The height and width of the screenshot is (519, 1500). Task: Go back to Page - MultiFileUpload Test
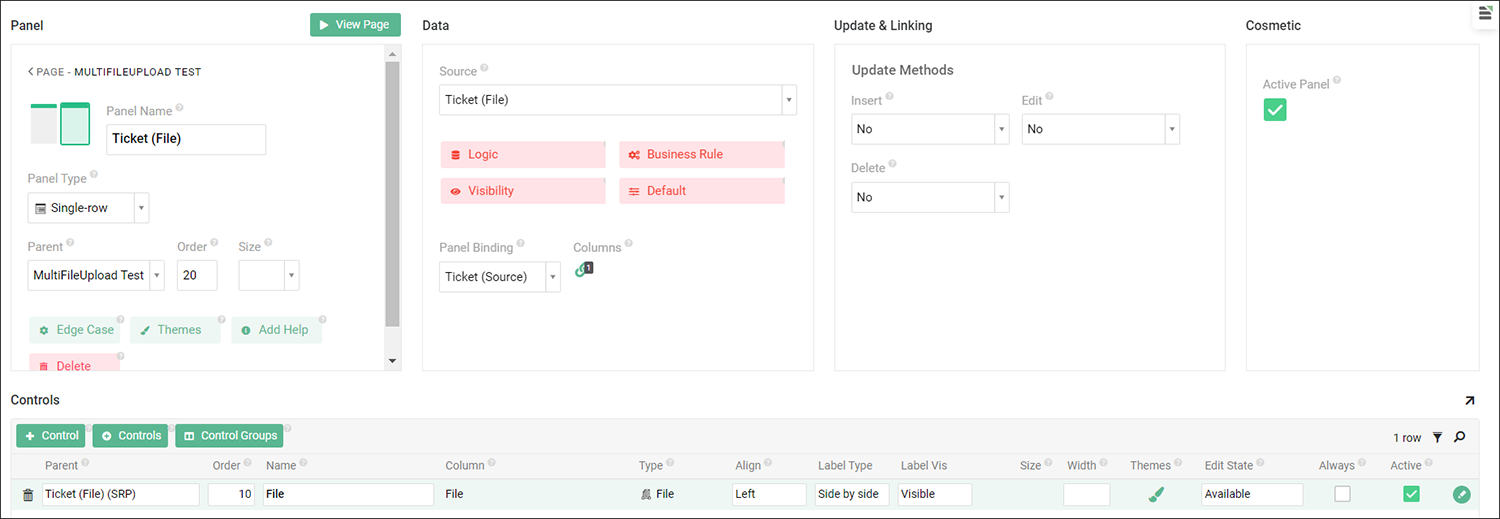pyautogui.click(x=115, y=72)
